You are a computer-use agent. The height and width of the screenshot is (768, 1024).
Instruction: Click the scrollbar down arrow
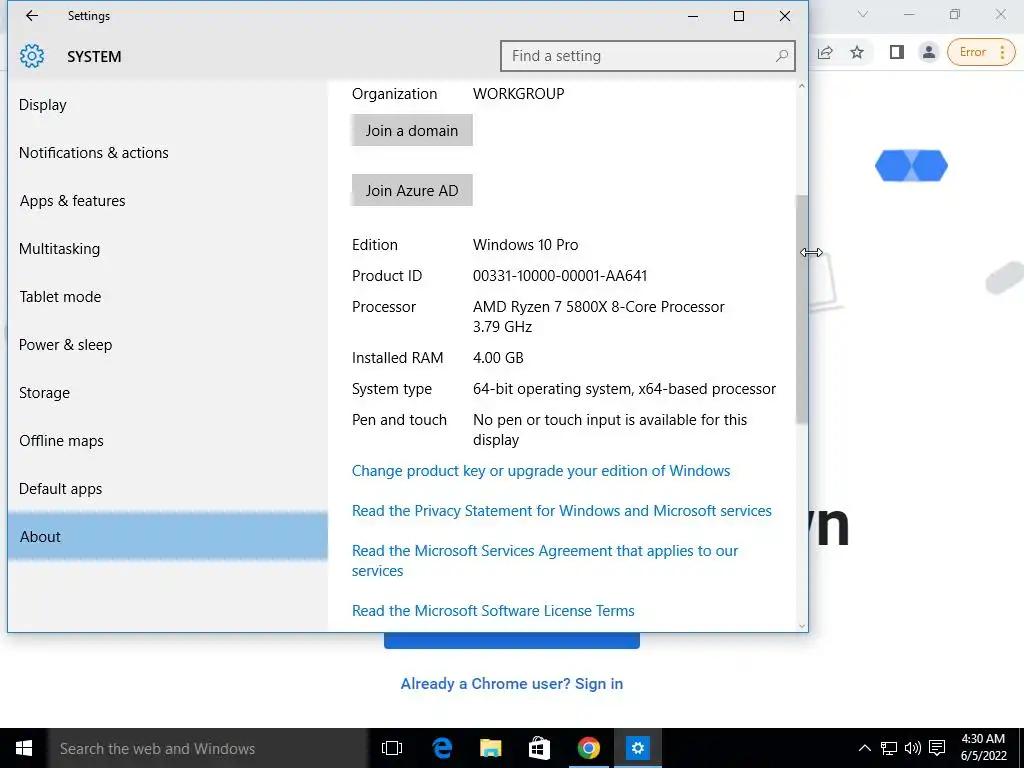click(x=802, y=626)
